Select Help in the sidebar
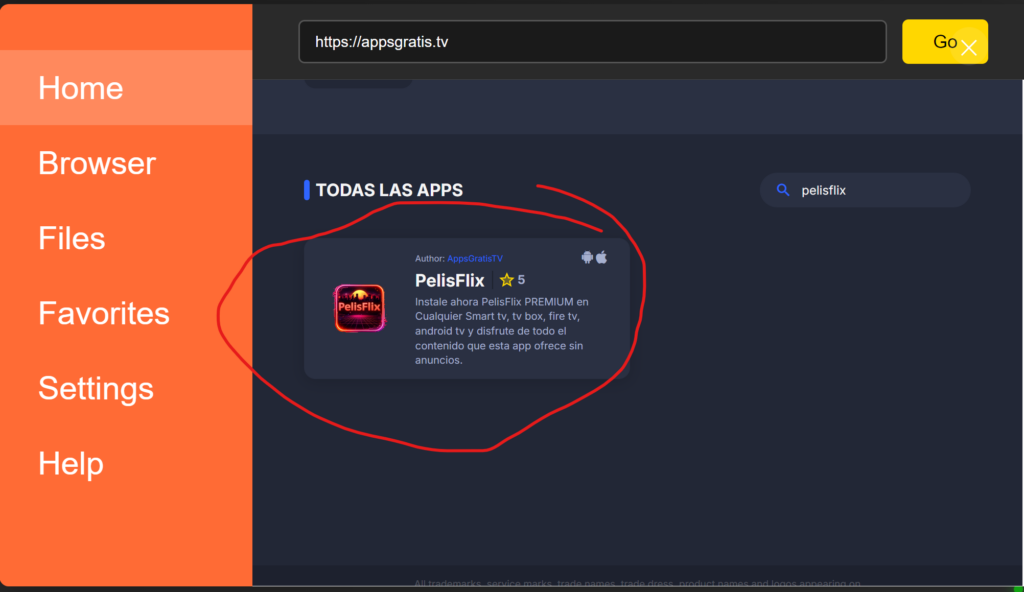 tap(71, 463)
